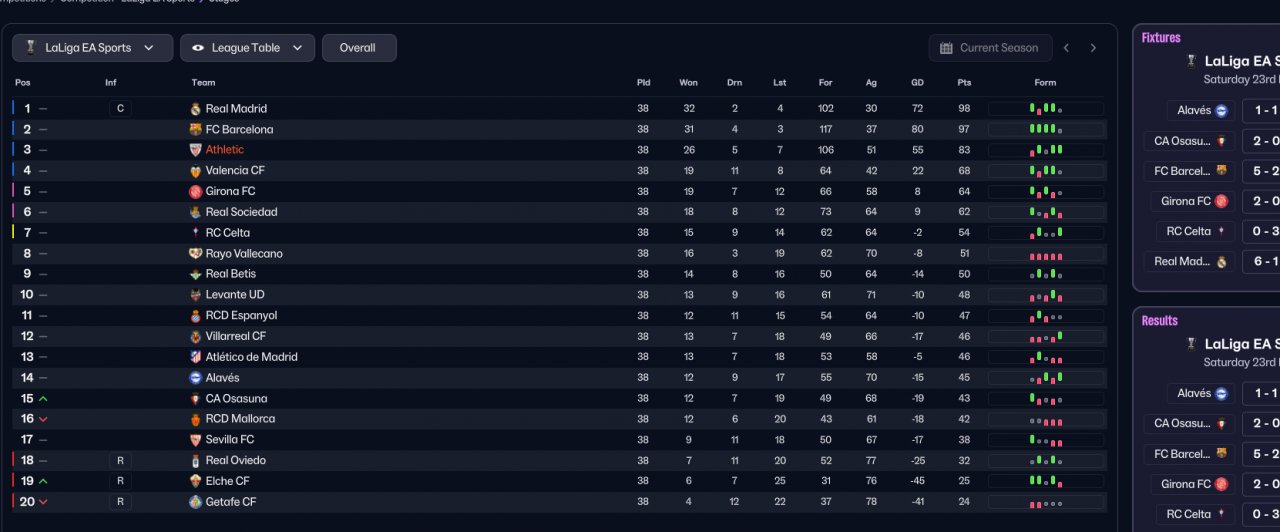
Task: Click the Overall filter button
Action: coord(358,48)
